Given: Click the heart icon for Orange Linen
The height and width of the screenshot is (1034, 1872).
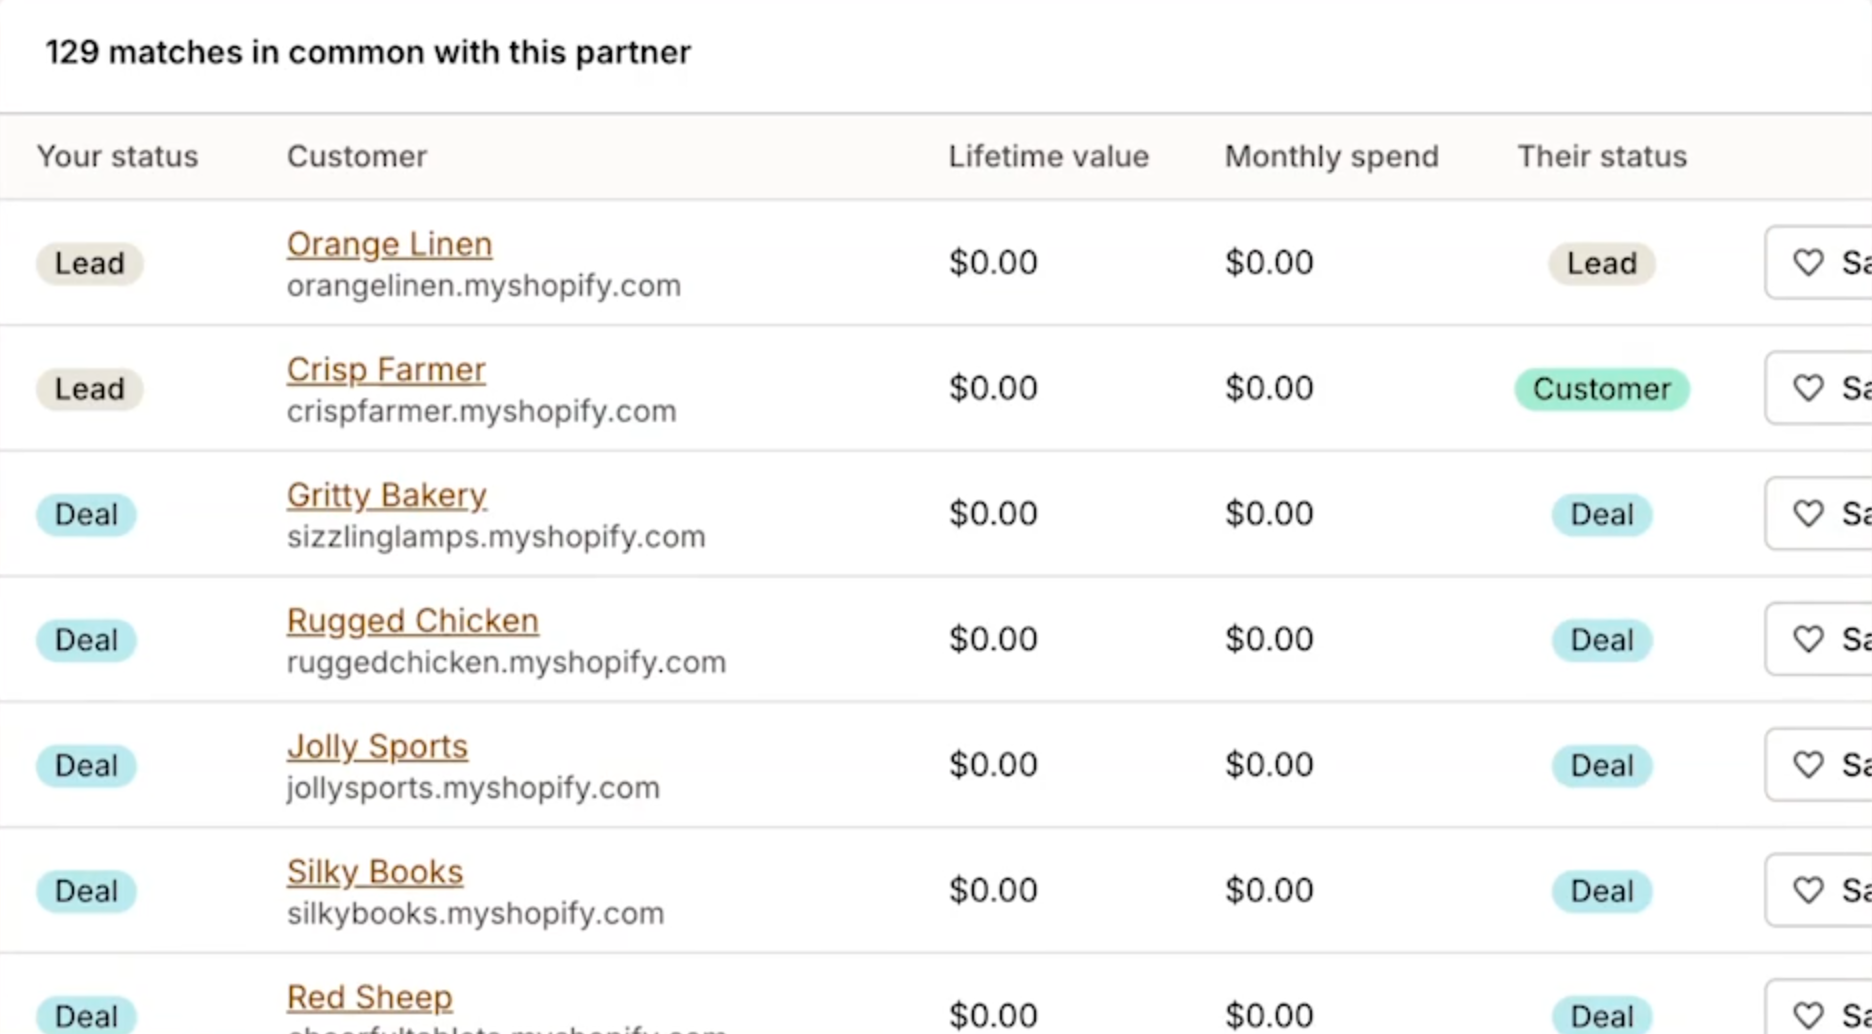Looking at the screenshot, I should [1808, 262].
